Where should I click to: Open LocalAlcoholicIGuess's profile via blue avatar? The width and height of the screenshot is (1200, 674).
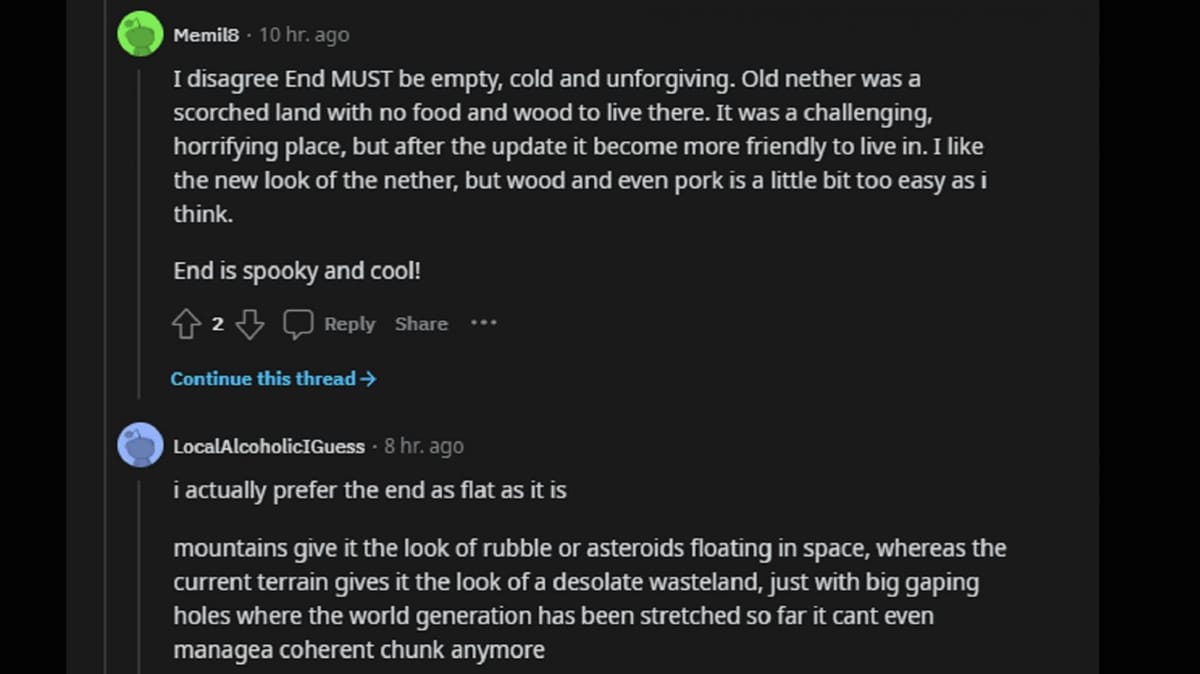140,446
